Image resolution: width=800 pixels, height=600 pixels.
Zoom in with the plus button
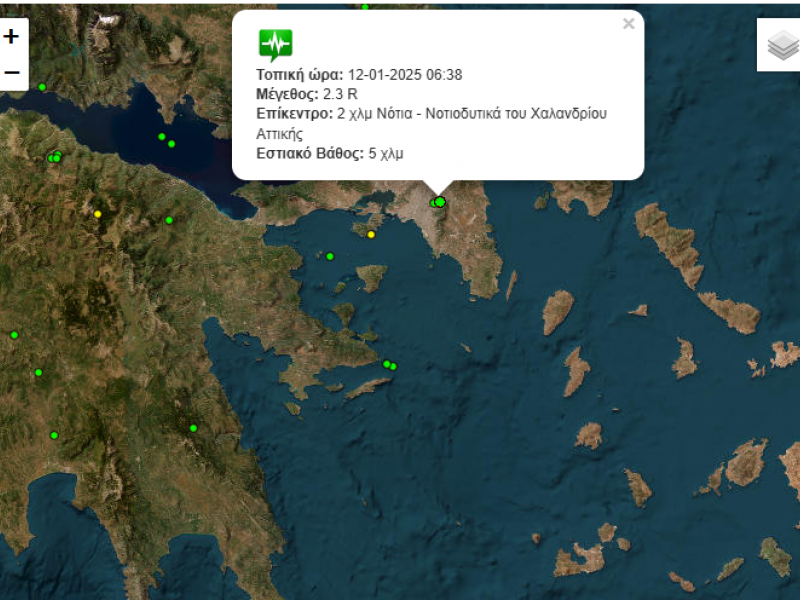click(x=11, y=36)
